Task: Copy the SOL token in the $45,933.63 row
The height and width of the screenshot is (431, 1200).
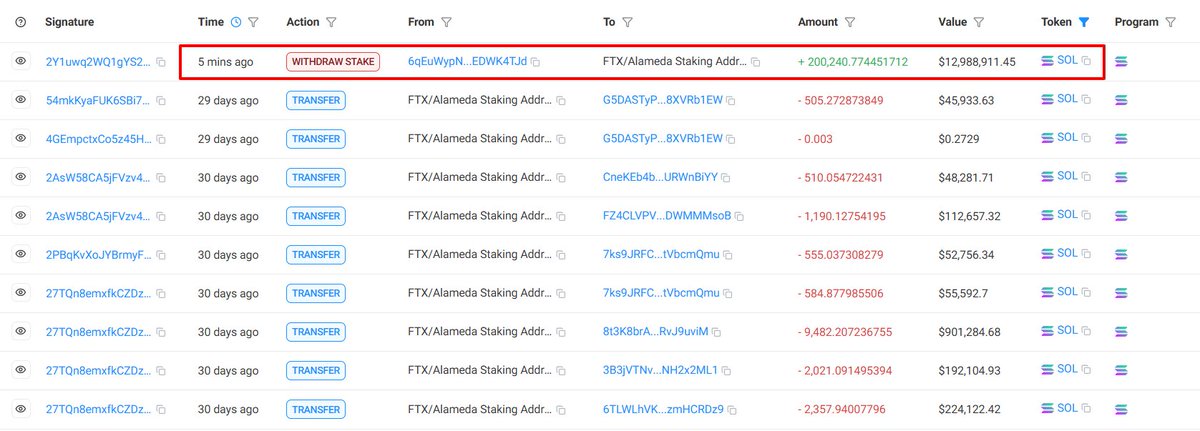Action: pyautogui.click(x=1087, y=100)
